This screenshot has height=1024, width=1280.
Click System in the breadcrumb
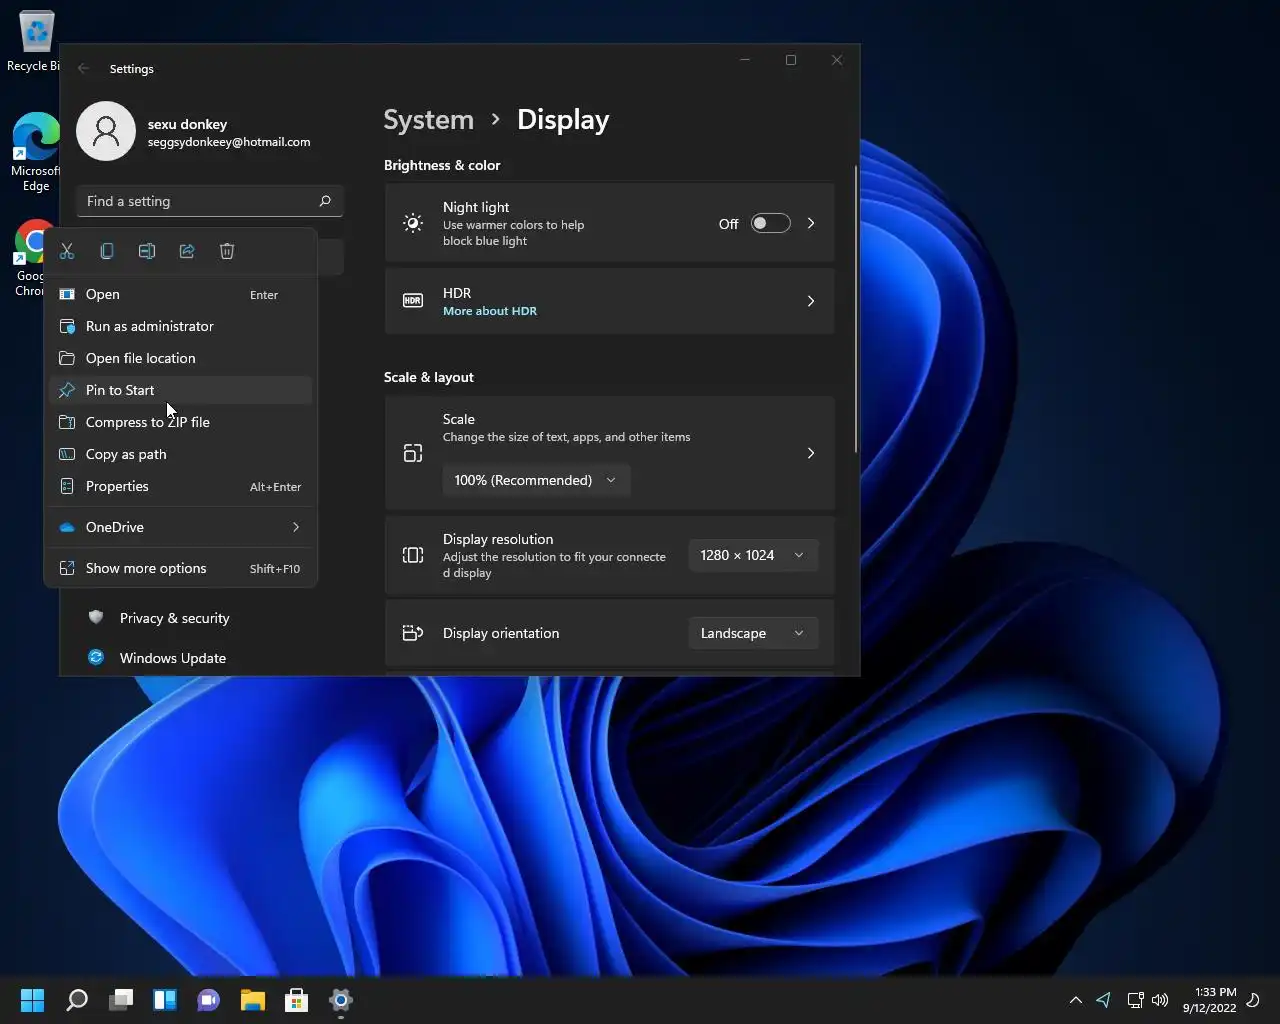tap(429, 120)
